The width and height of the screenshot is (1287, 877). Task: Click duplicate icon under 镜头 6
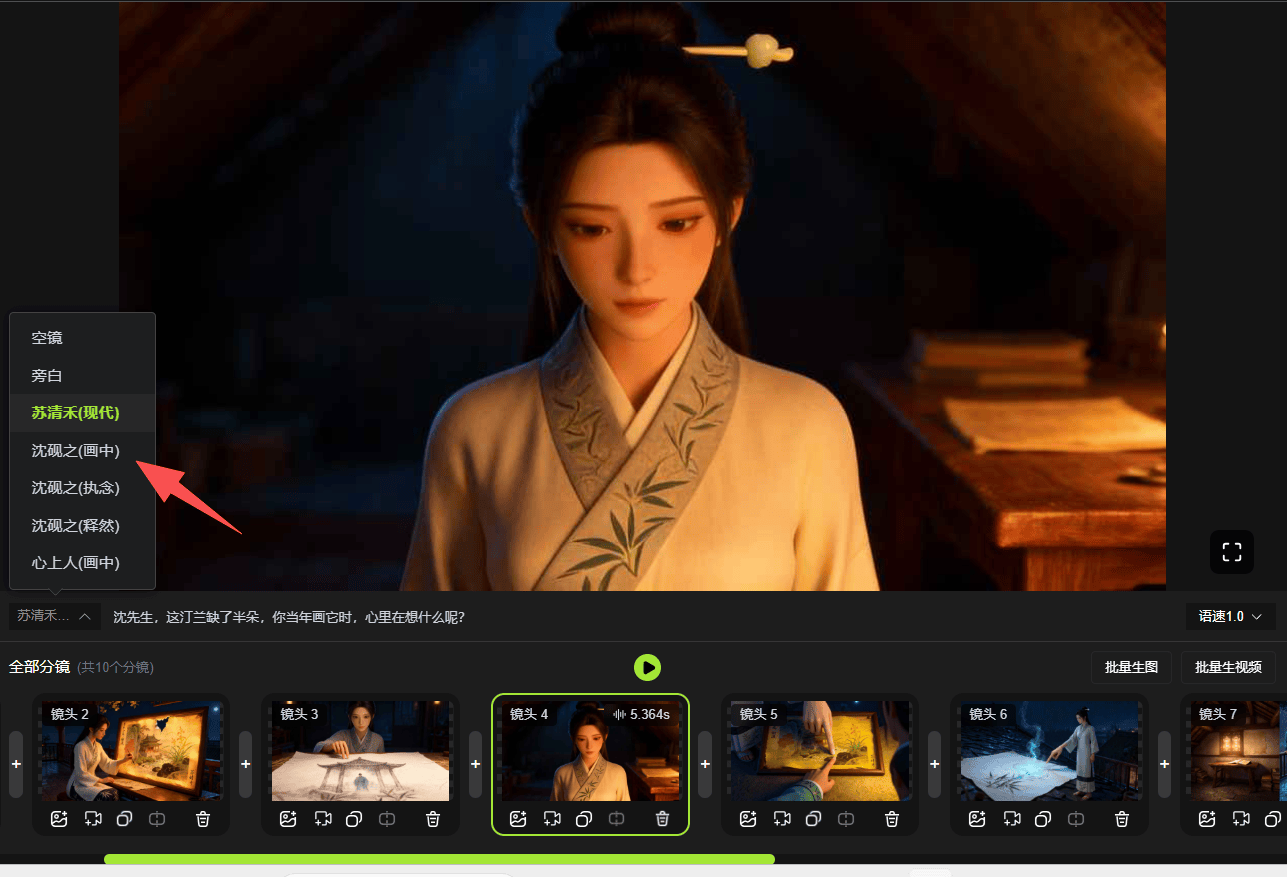1042,819
